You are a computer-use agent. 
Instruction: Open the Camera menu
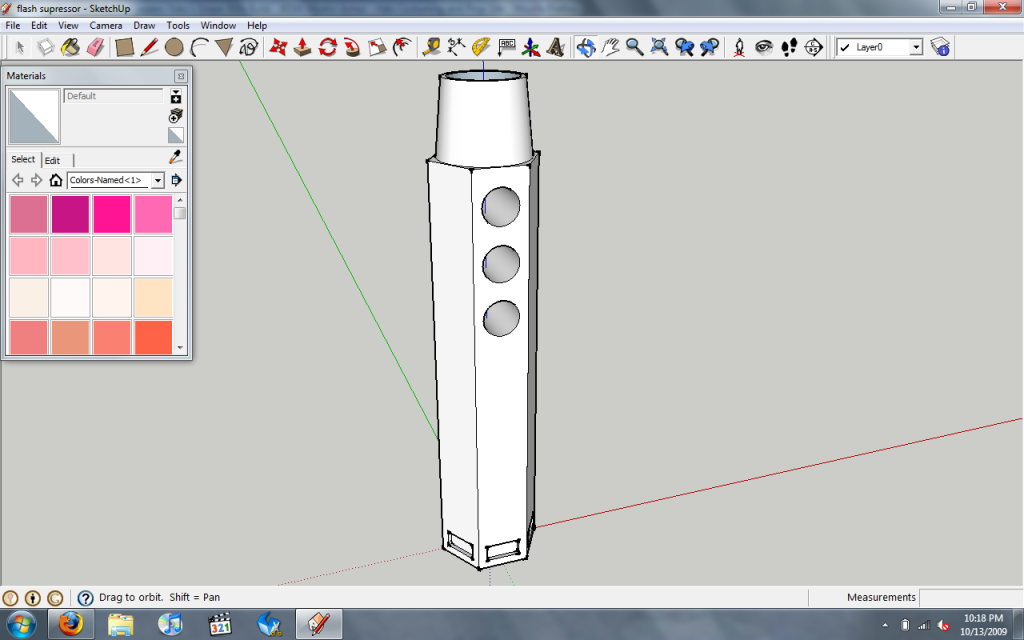coord(106,25)
